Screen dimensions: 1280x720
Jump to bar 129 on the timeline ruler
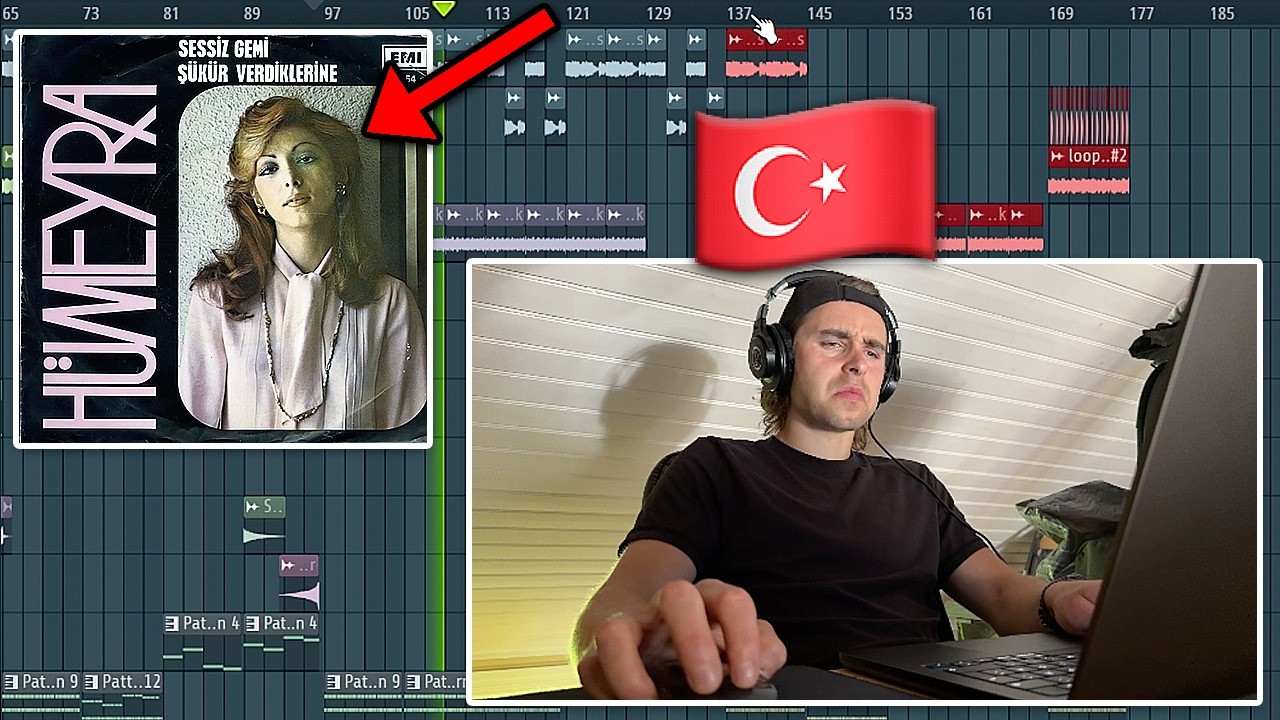pyautogui.click(x=658, y=13)
